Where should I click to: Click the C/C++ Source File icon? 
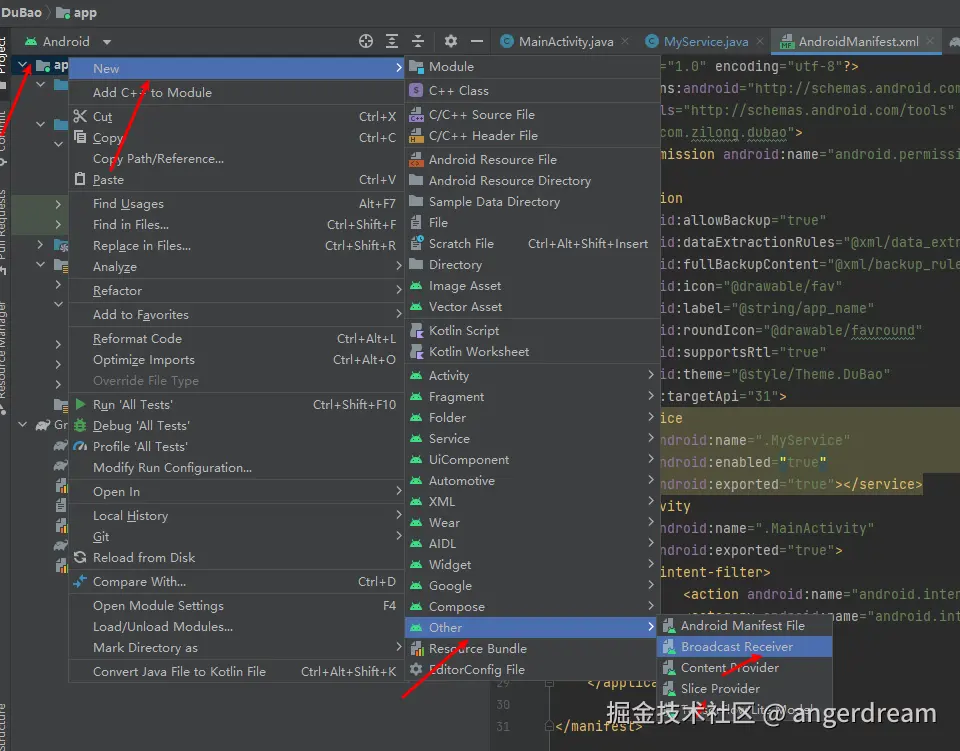pyautogui.click(x=416, y=114)
